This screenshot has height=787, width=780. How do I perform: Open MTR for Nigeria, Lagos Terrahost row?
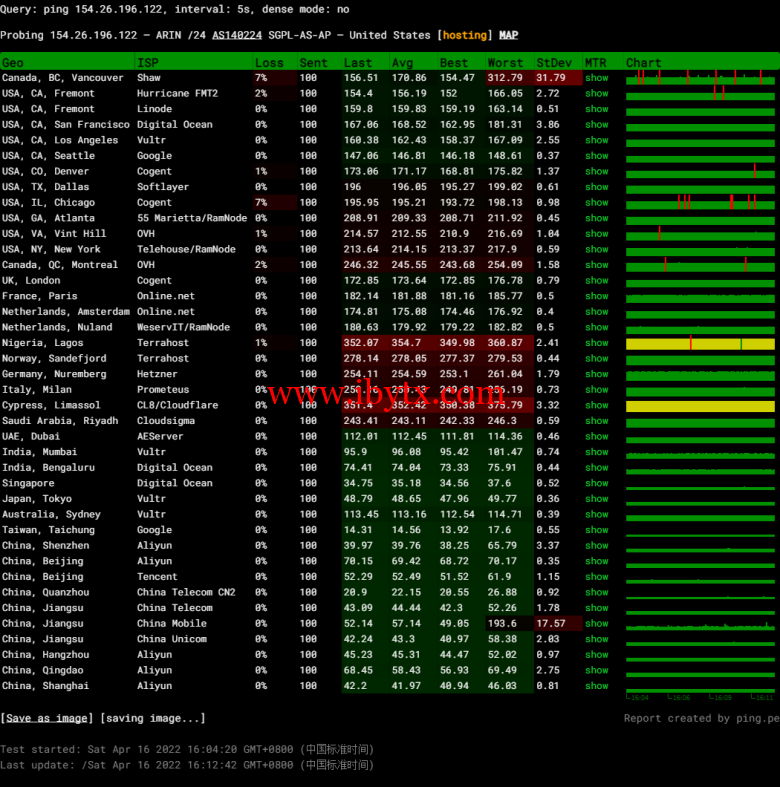(x=597, y=343)
